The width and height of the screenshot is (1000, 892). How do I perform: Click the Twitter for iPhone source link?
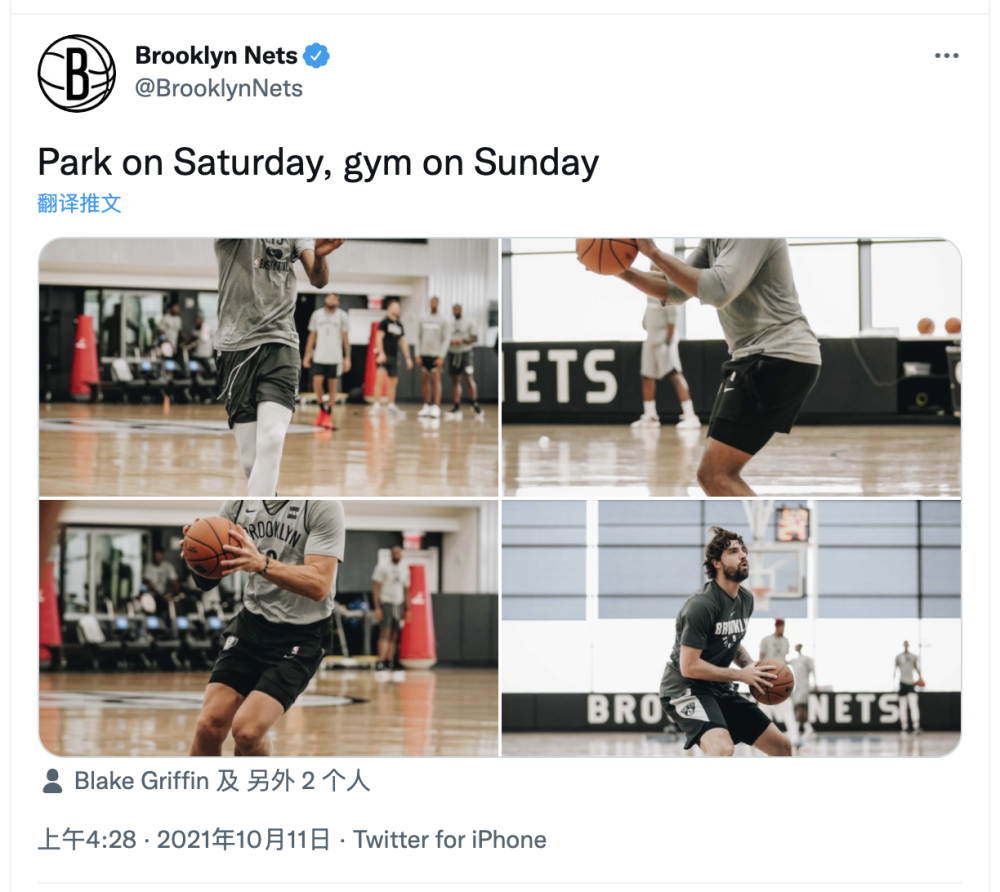(450, 840)
